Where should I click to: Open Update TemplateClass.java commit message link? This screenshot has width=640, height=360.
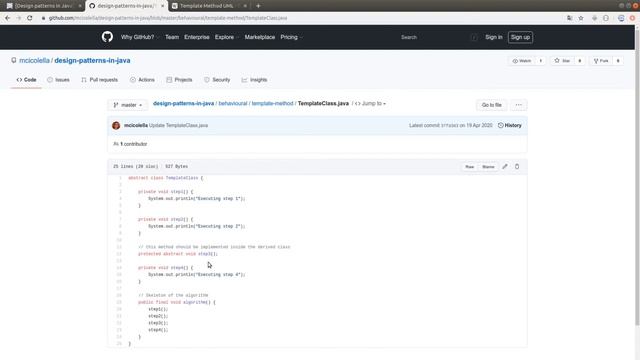(x=178, y=125)
